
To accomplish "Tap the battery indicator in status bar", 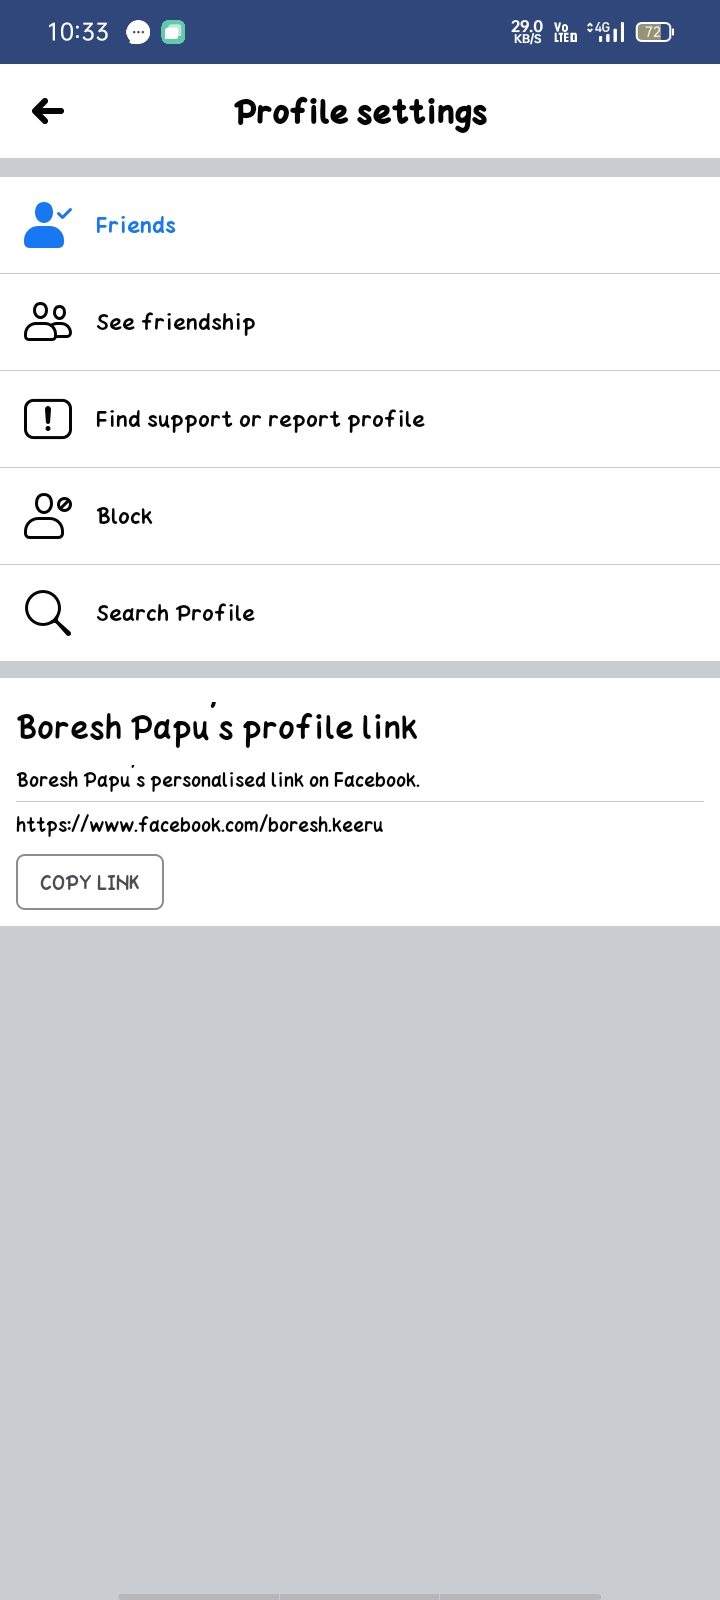I will click(654, 32).
